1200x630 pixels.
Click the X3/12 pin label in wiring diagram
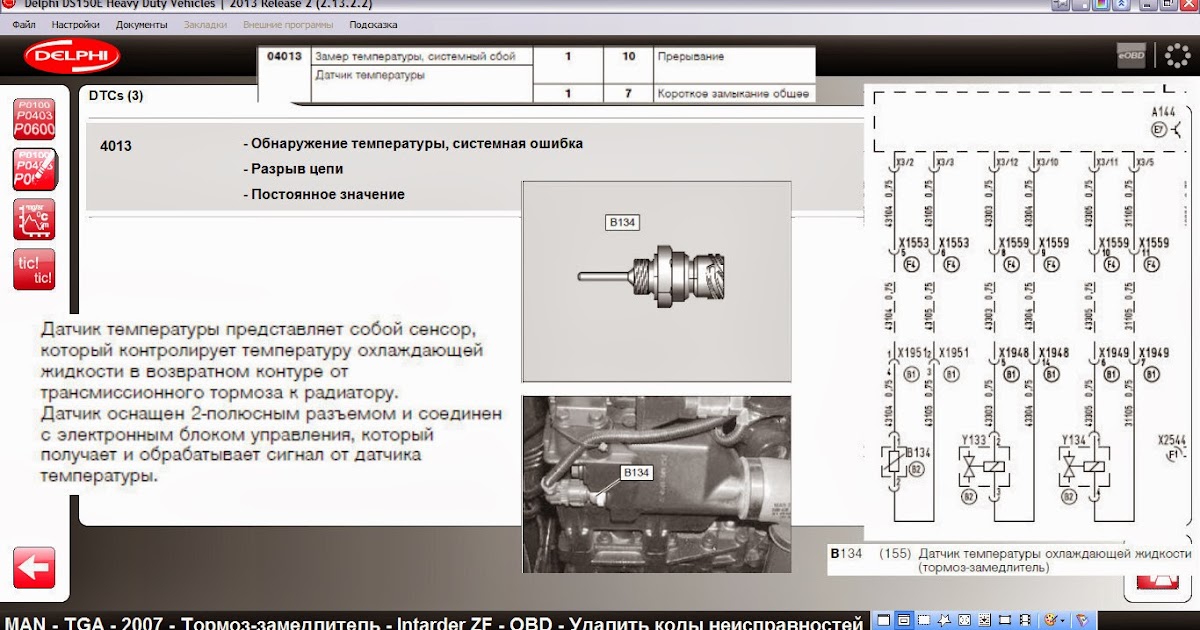coord(1007,161)
